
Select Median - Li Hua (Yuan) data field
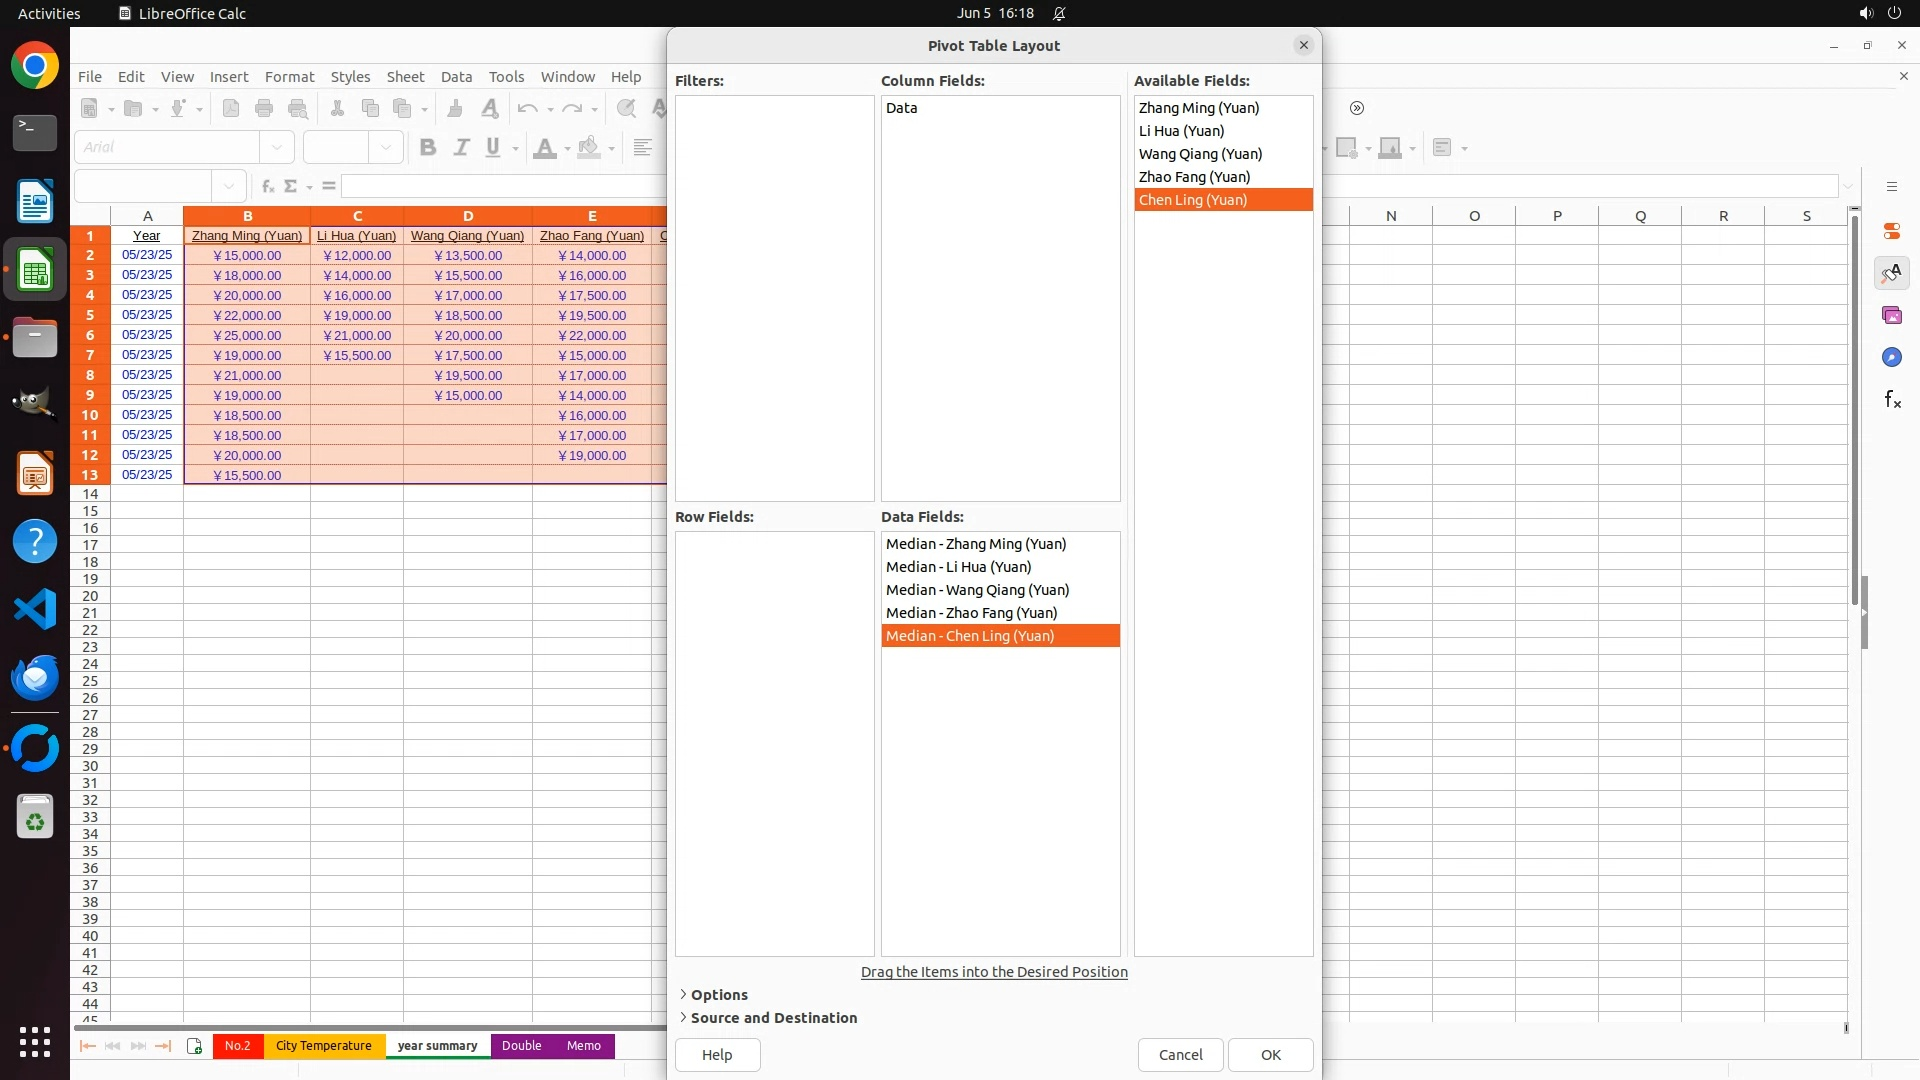[x=958, y=567]
